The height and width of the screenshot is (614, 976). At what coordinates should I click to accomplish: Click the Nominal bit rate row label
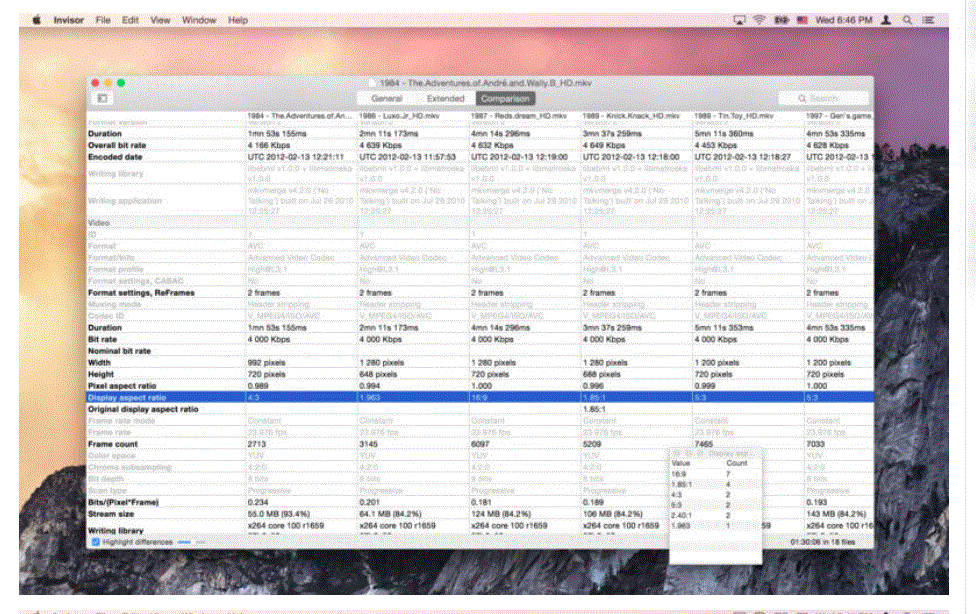point(120,351)
